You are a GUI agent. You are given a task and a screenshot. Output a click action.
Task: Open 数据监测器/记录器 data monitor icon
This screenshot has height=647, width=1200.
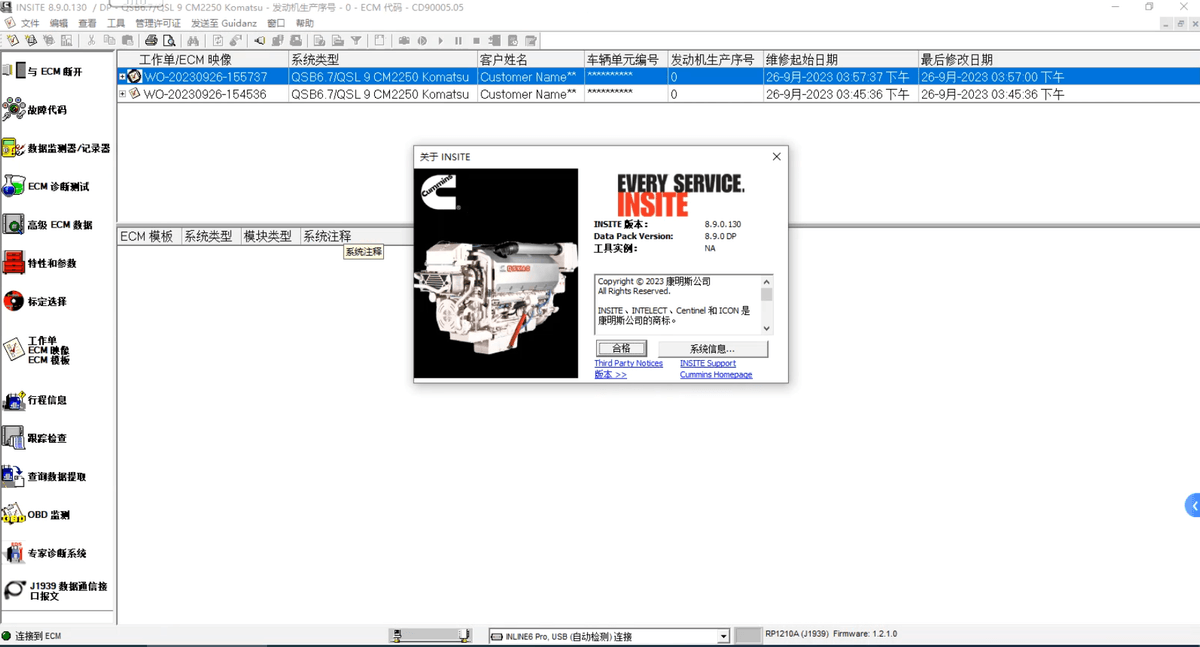tap(13, 148)
